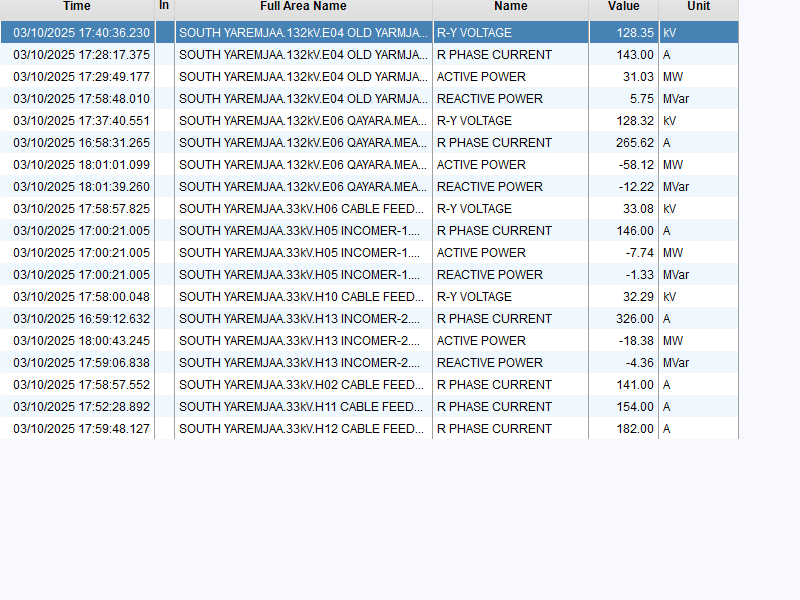Click the 128.35 voltage value cell
The width and height of the screenshot is (800, 600).
pos(624,33)
